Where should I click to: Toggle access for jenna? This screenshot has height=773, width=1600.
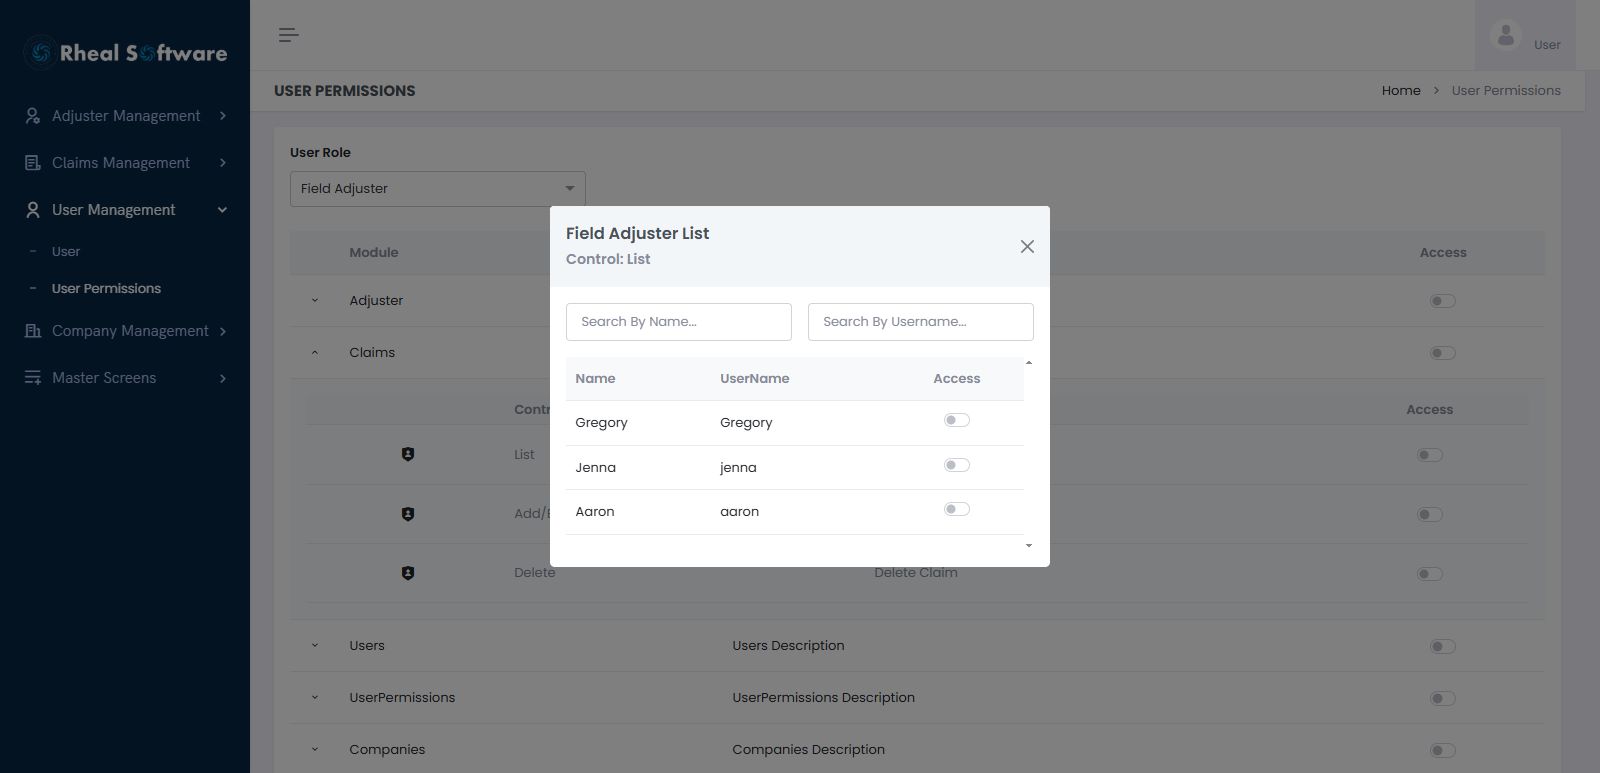coord(957,465)
